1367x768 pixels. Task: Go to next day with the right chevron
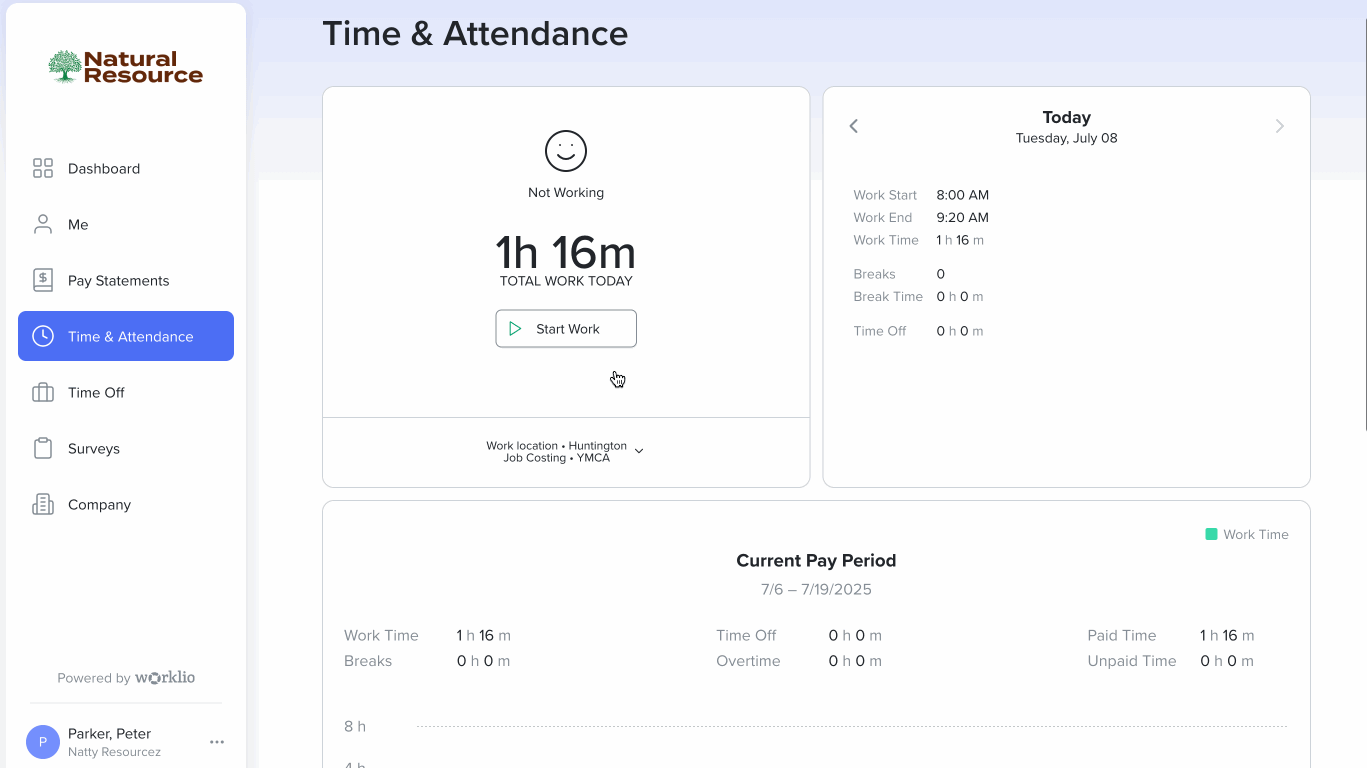click(1280, 126)
